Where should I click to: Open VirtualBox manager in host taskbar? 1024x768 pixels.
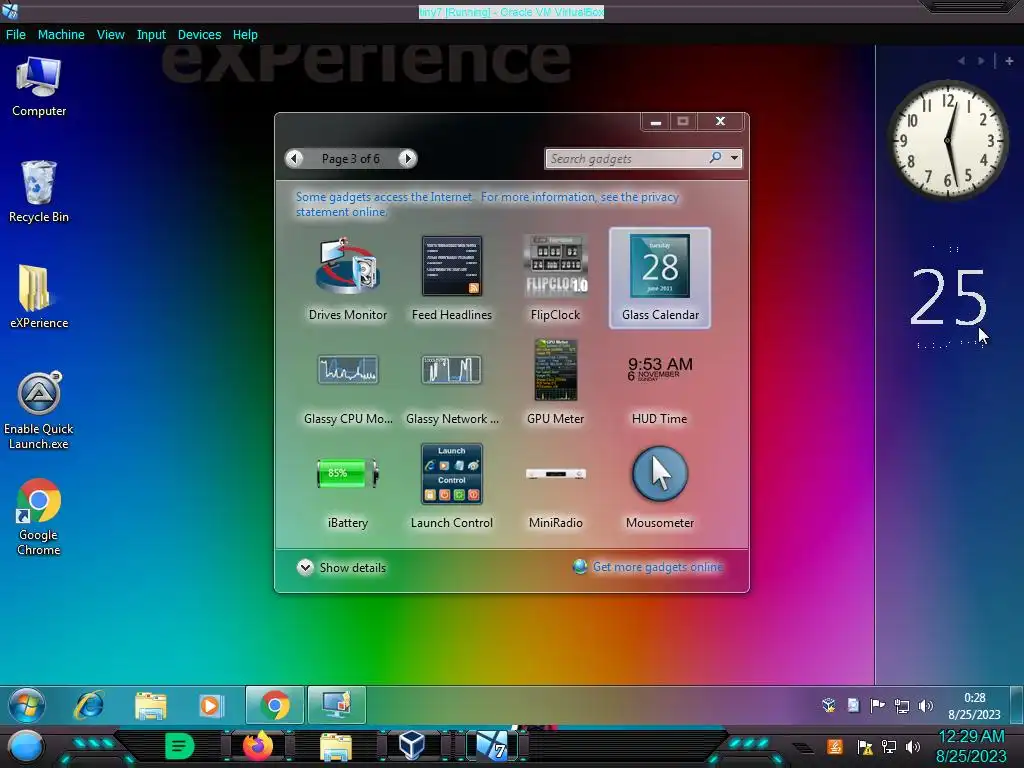(412, 746)
